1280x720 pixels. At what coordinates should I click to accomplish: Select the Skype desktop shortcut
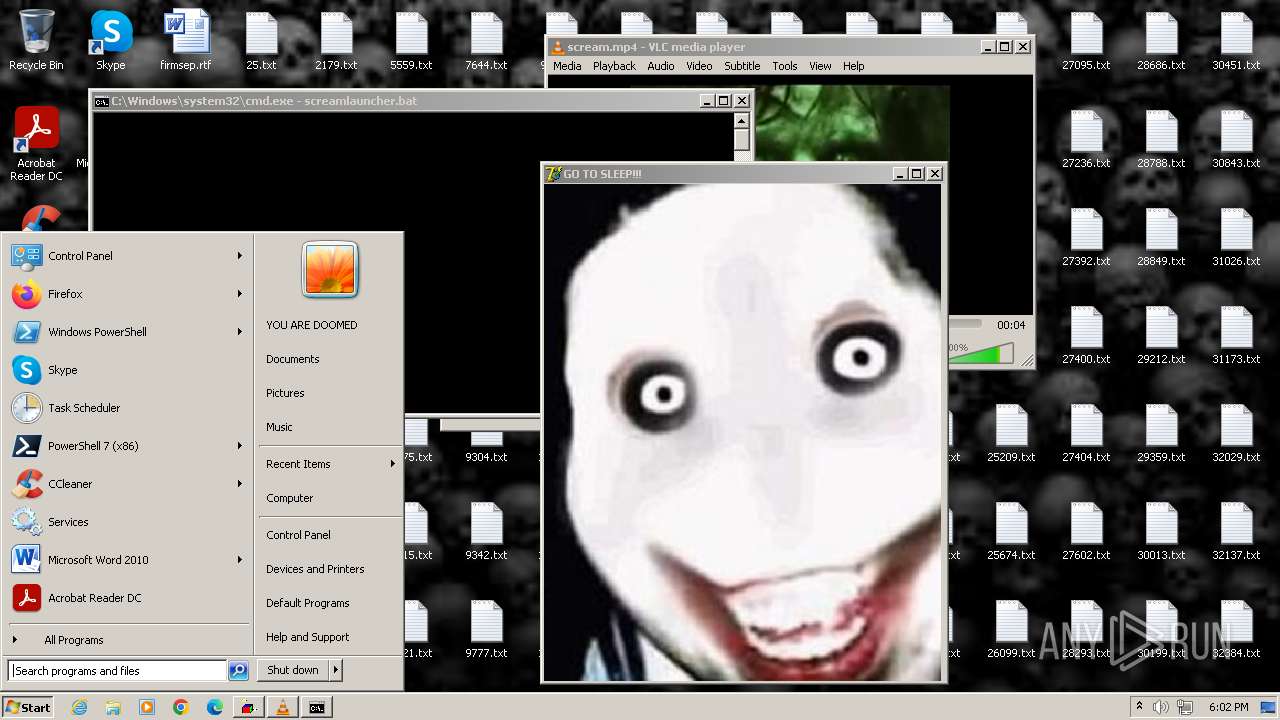(111, 40)
